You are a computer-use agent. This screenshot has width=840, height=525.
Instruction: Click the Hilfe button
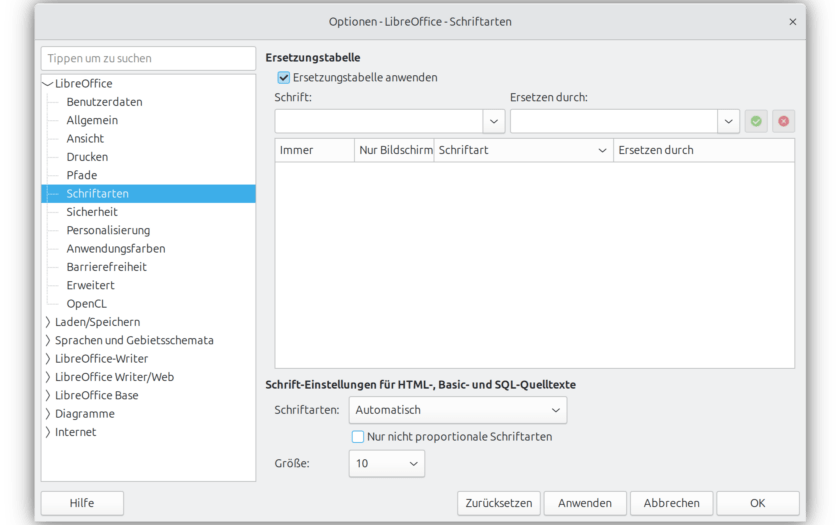pos(82,503)
